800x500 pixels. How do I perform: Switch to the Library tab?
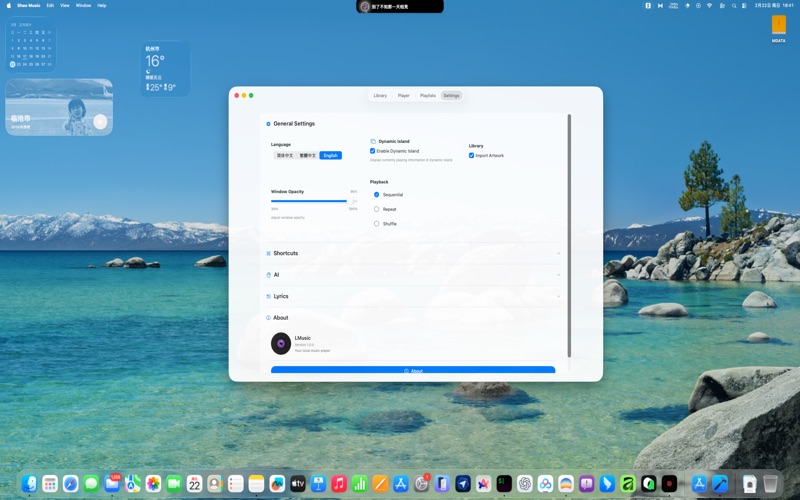coord(380,95)
